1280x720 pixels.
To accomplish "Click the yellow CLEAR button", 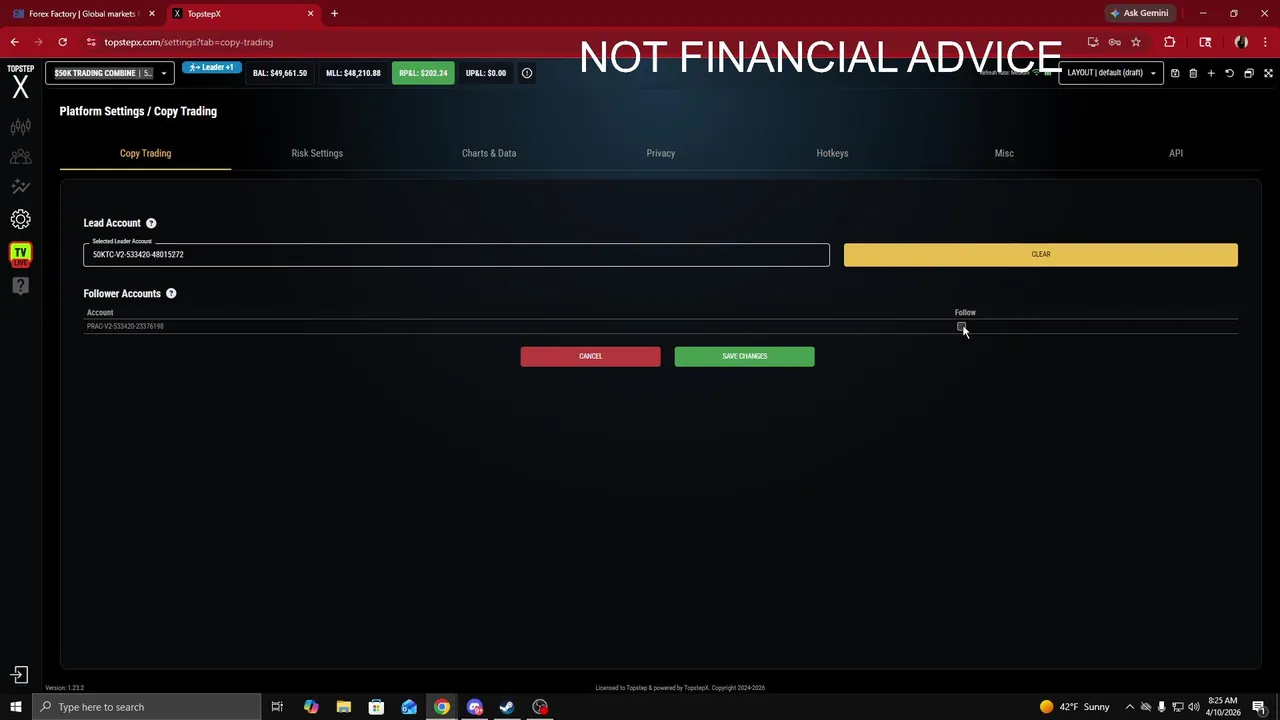I will pyautogui.click(x=1041, y=254).
